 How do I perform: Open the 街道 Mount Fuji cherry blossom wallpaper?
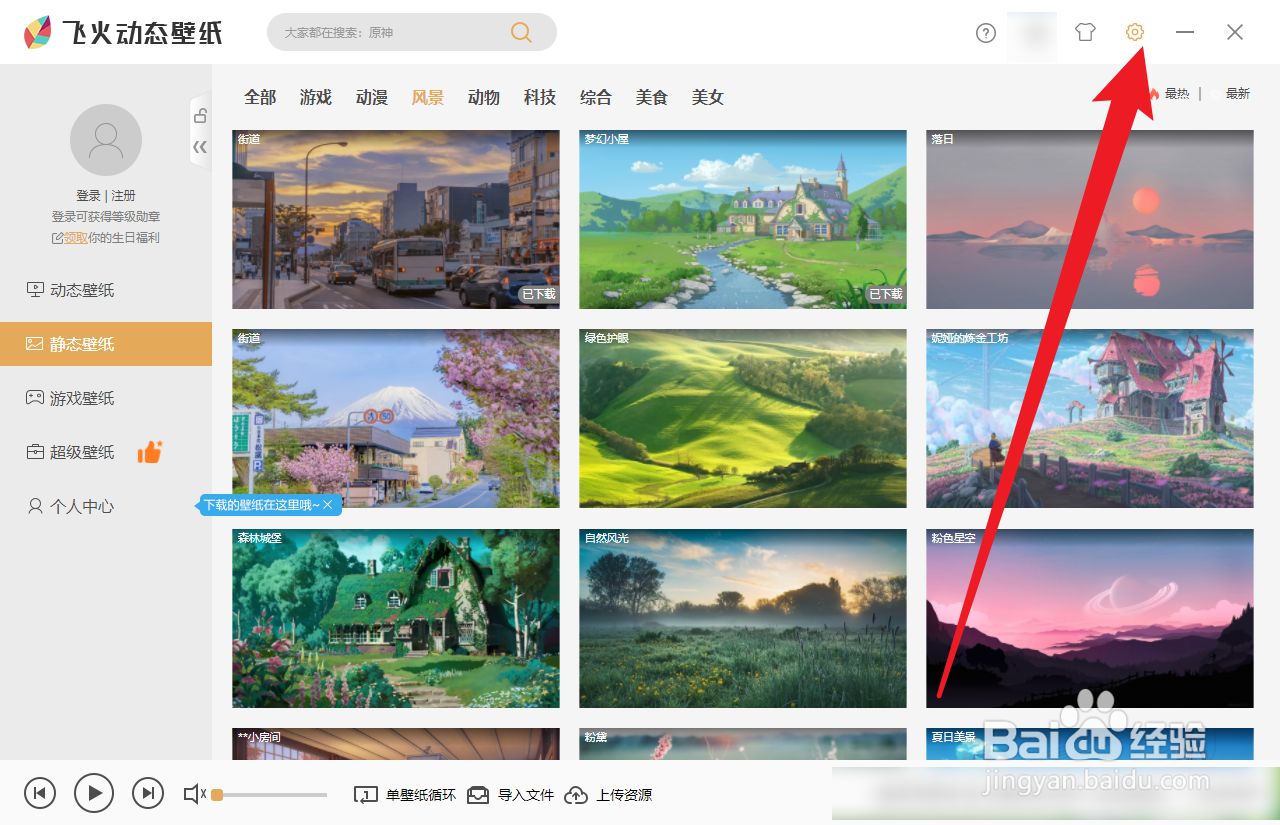click(396, 418)
